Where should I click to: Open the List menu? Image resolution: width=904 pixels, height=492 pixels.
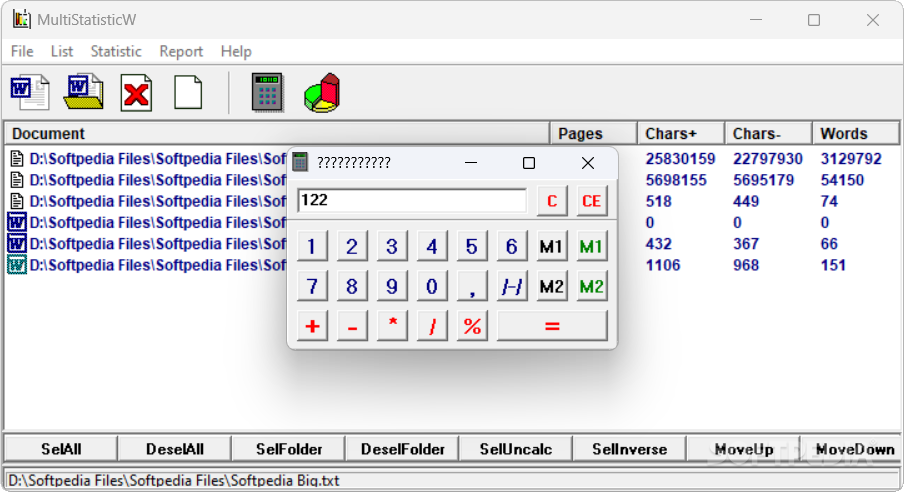(x=62, y=51)
